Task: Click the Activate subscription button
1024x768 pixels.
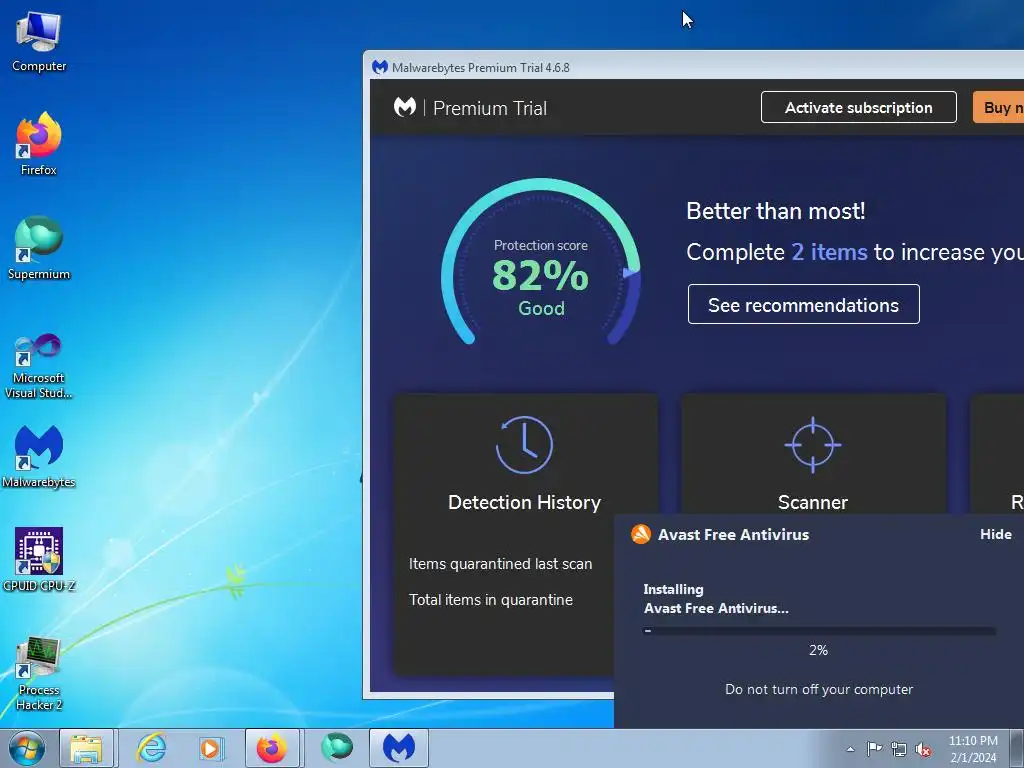Action: tap(859, 107)
